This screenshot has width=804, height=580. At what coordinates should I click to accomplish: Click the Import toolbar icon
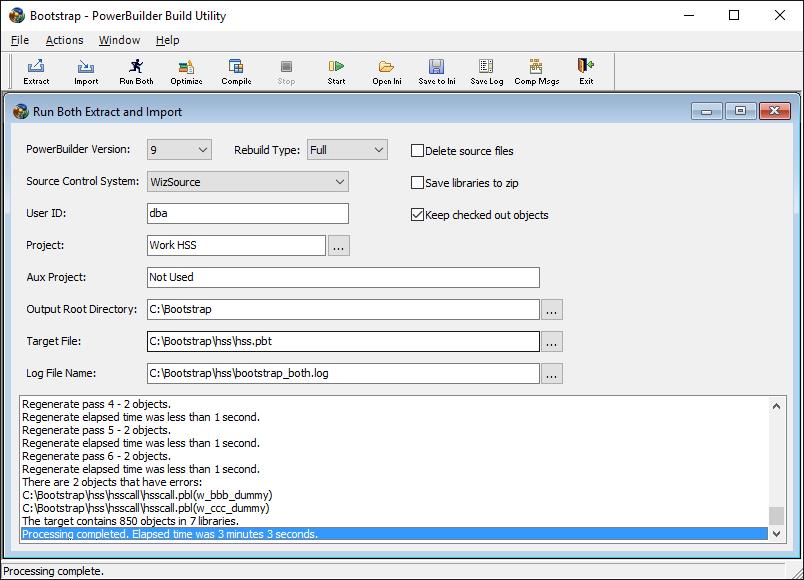click(86, 72)
